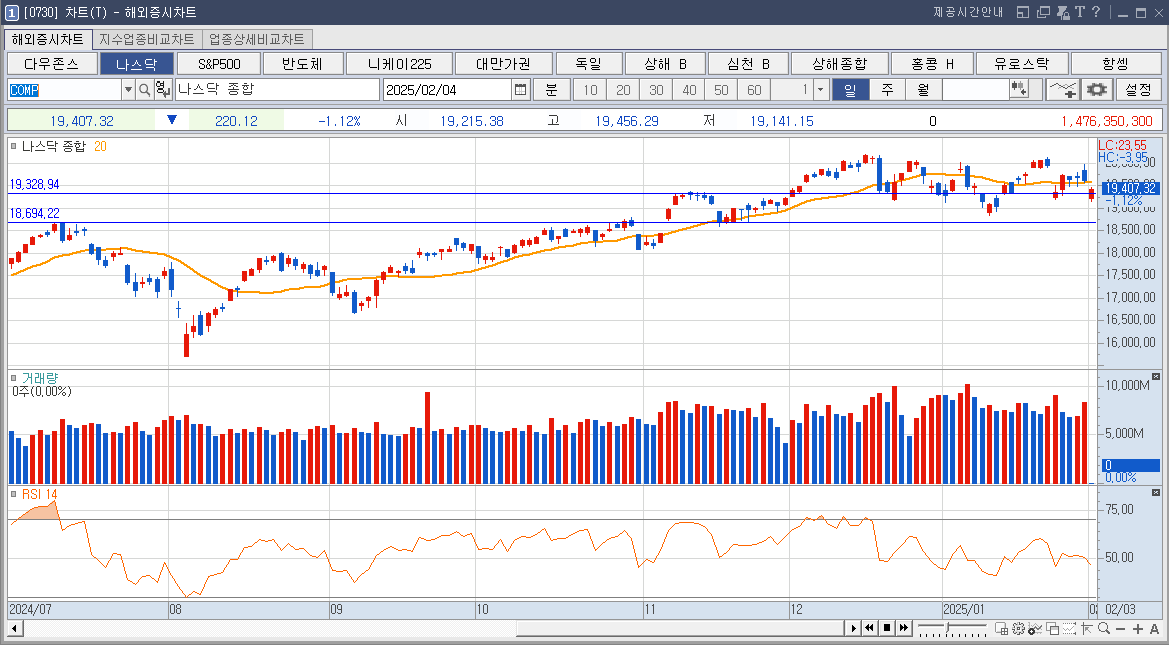Viewport: 1169px width, 645px height.
Task: Toggle the 40 minute interval button
Action: (689, 90)
